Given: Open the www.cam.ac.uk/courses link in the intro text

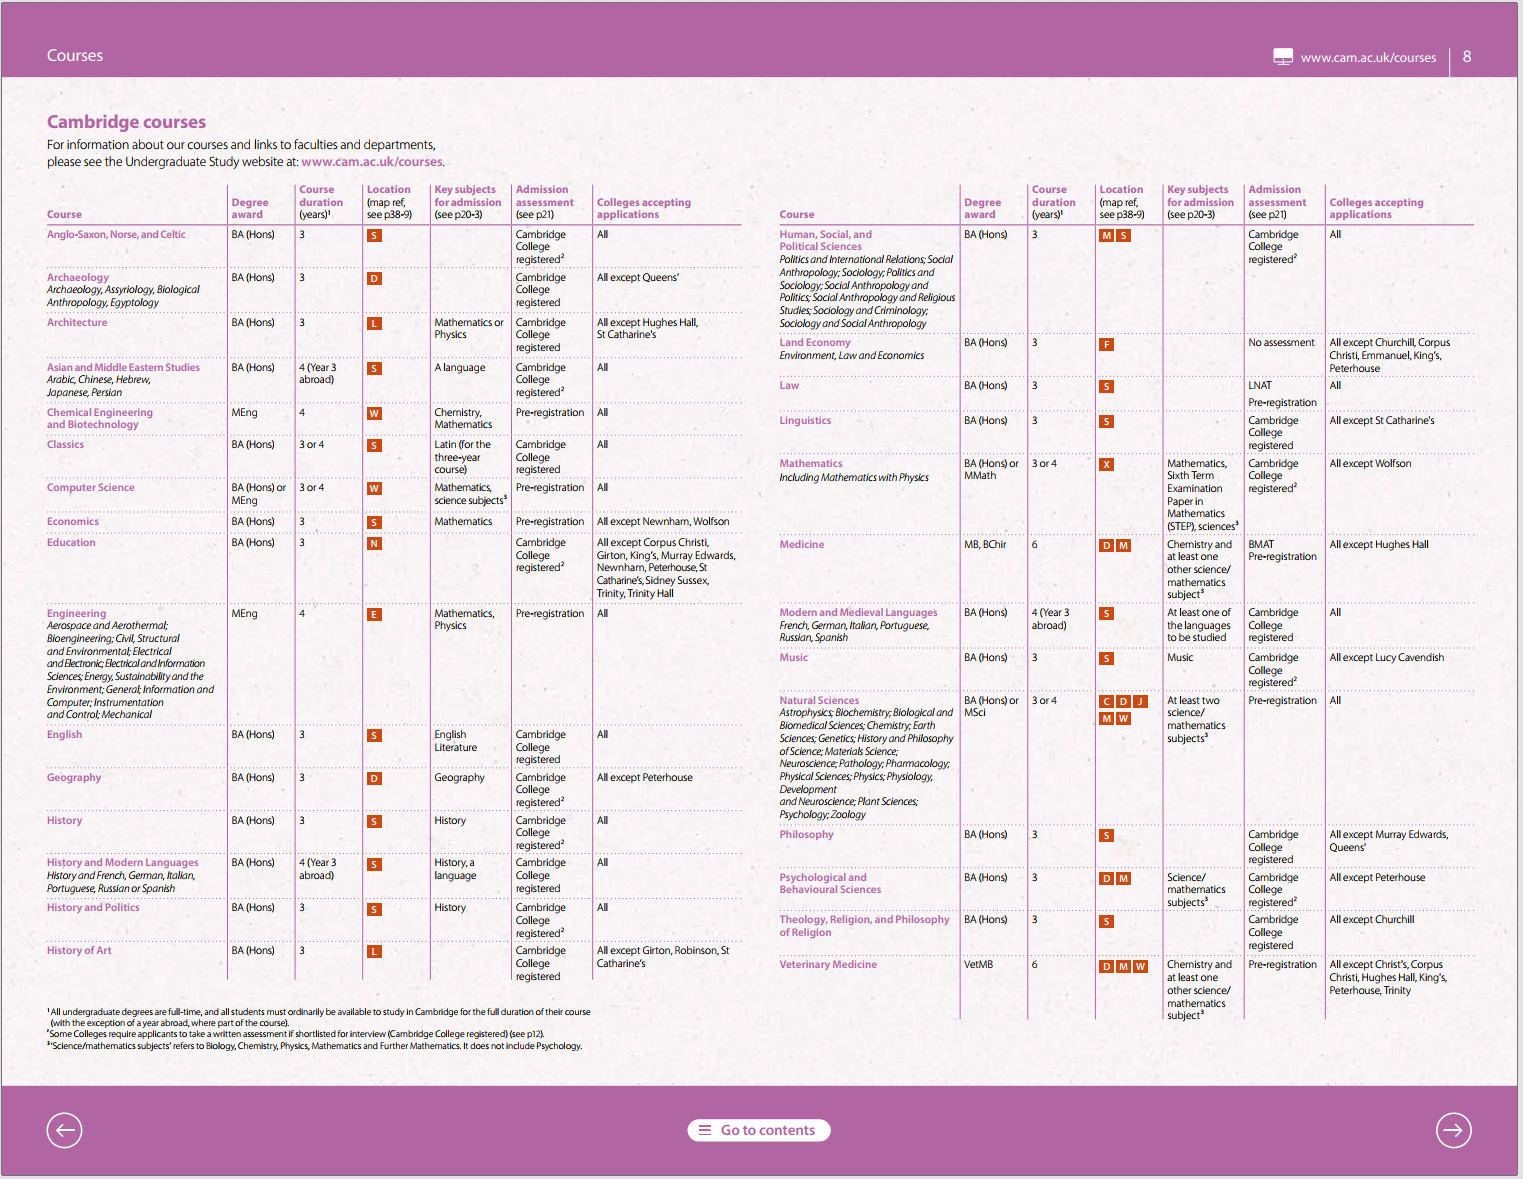Looking at the screenshot, I should [x=371, y=162].
